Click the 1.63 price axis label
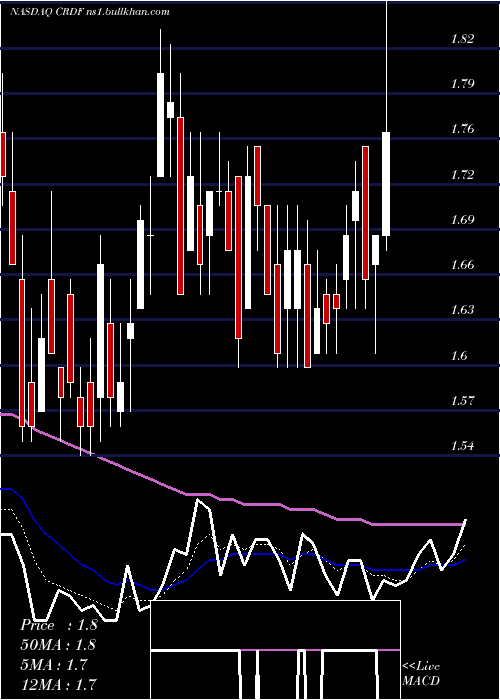500x700 pixels. pos(462,310)
